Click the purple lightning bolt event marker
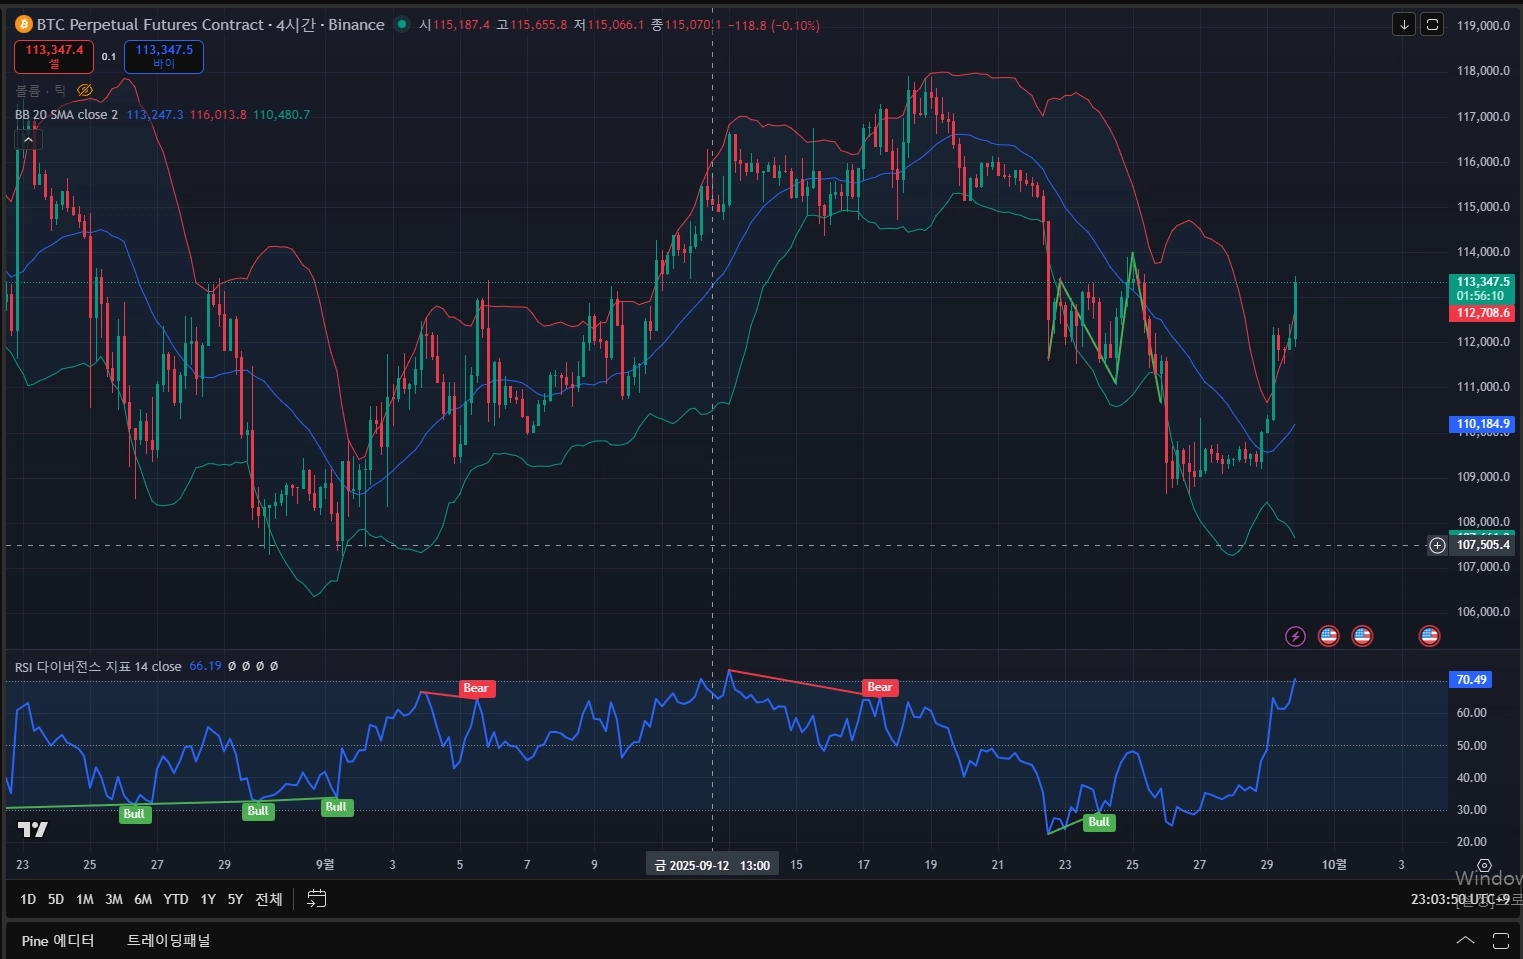1523x959 pixels. (x=1295, y=636)
